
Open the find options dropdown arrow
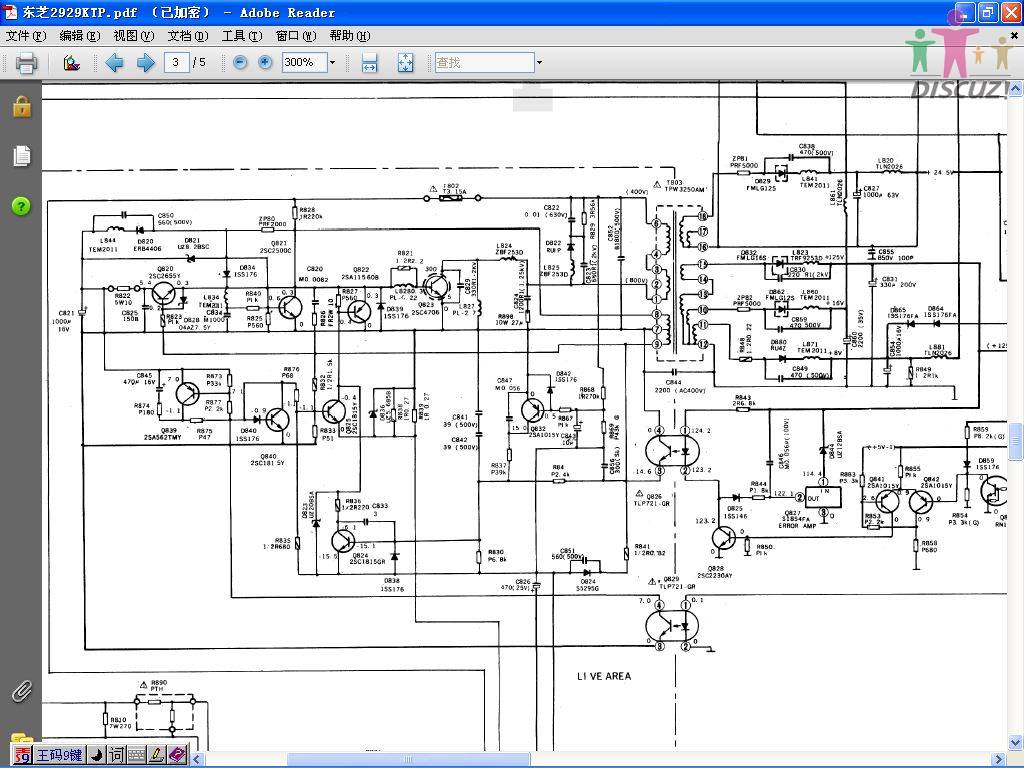pyautogui.click(x=539, y=63)
